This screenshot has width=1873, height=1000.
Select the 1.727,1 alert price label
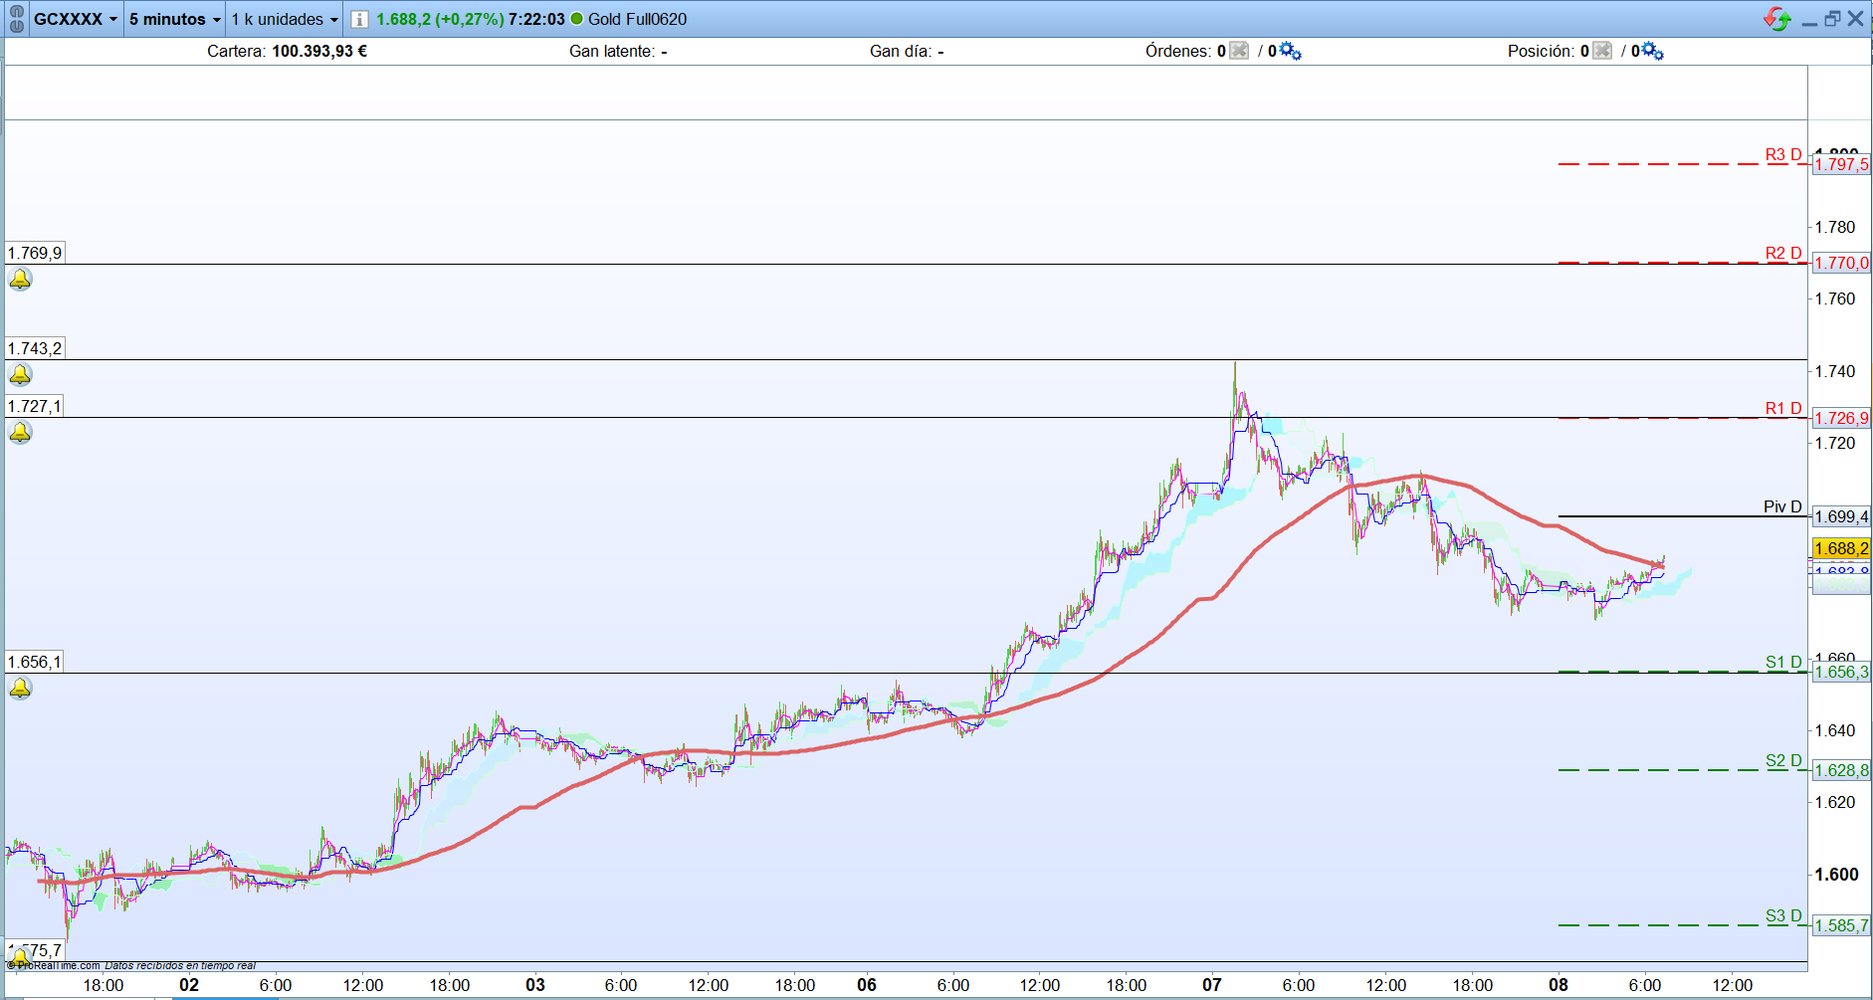click(x=34, y=406)
